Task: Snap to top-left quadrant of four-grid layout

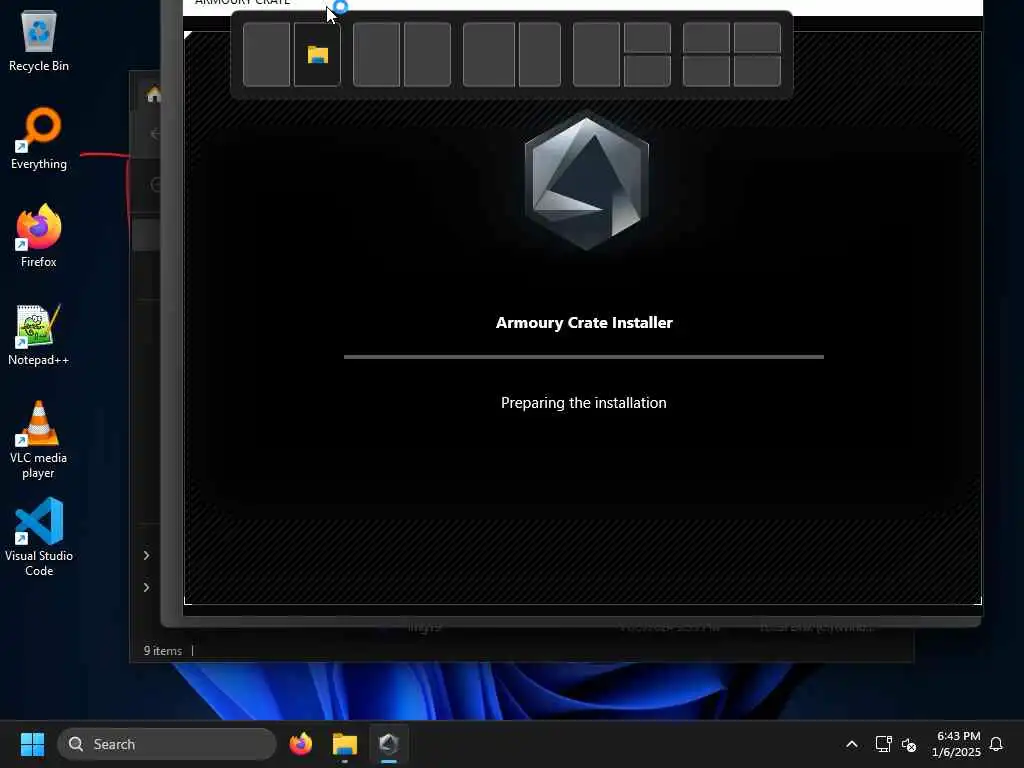Action: 706,37
